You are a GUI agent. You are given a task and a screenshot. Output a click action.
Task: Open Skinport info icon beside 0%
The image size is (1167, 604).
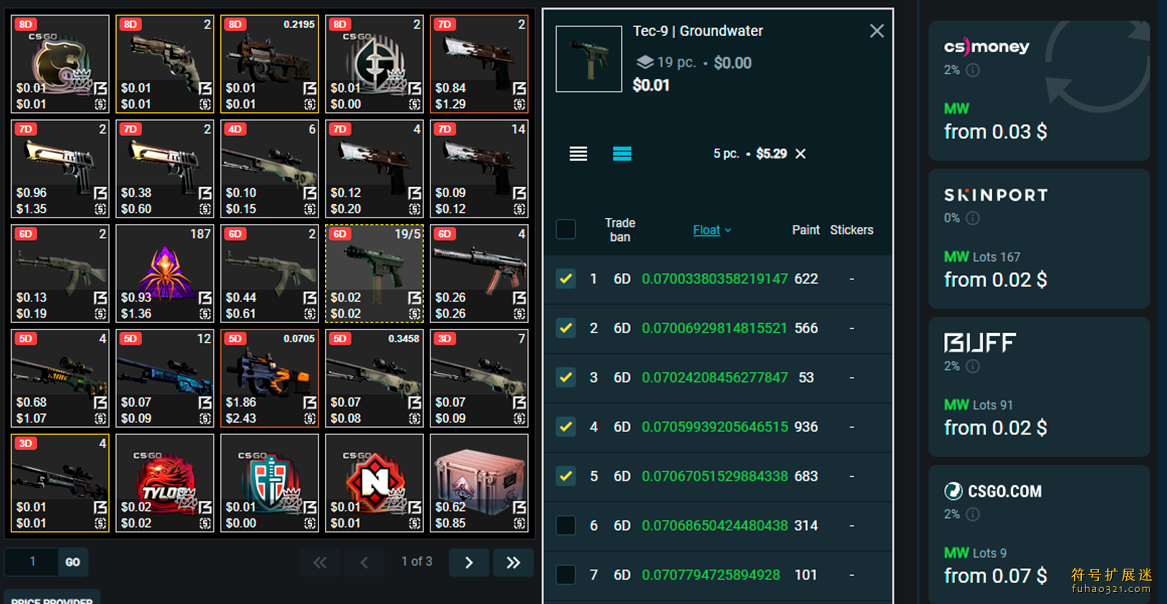[973, 218]
